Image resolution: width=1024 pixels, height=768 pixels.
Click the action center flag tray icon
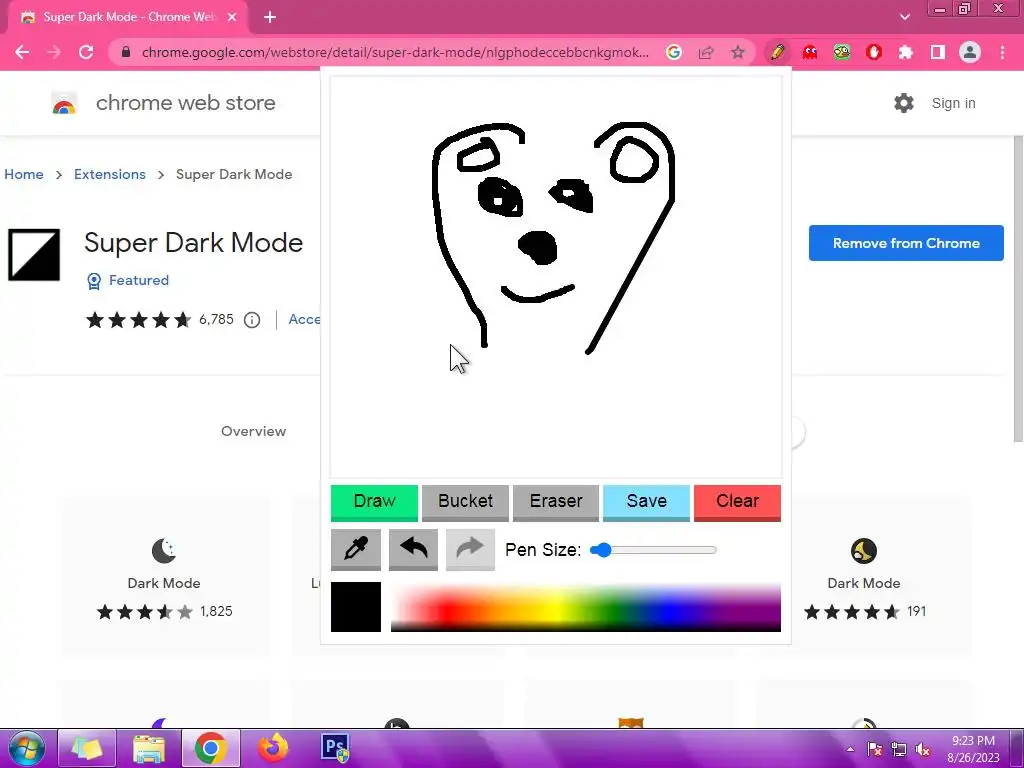[875, 750]
